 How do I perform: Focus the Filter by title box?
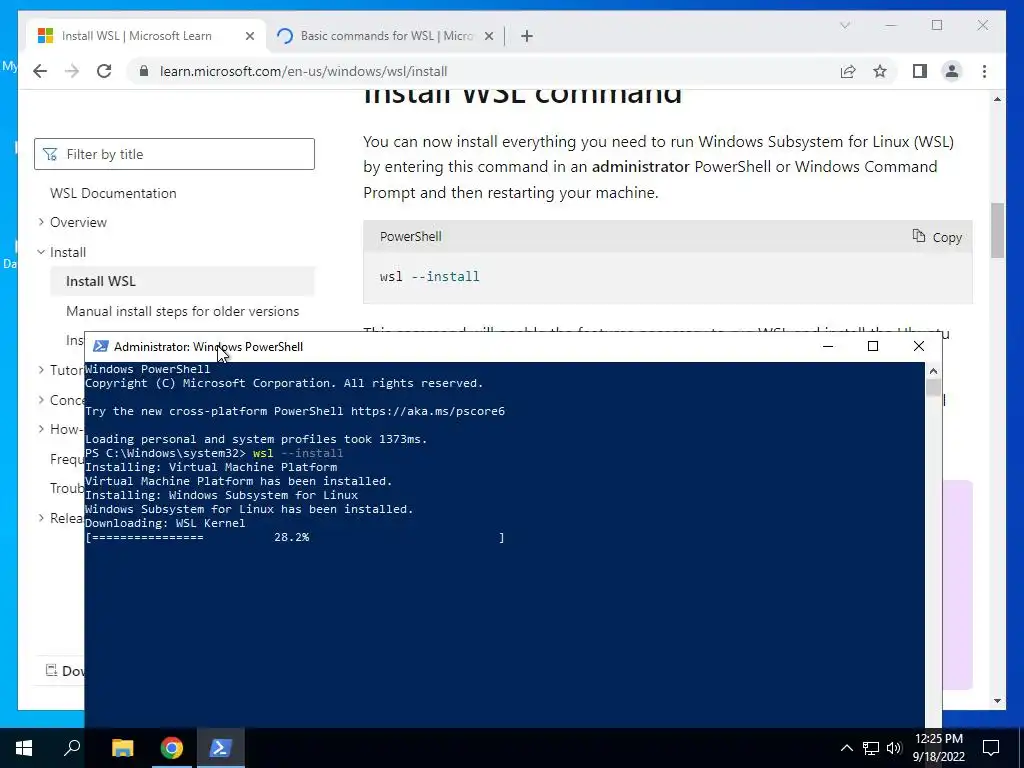coord(174,154)
